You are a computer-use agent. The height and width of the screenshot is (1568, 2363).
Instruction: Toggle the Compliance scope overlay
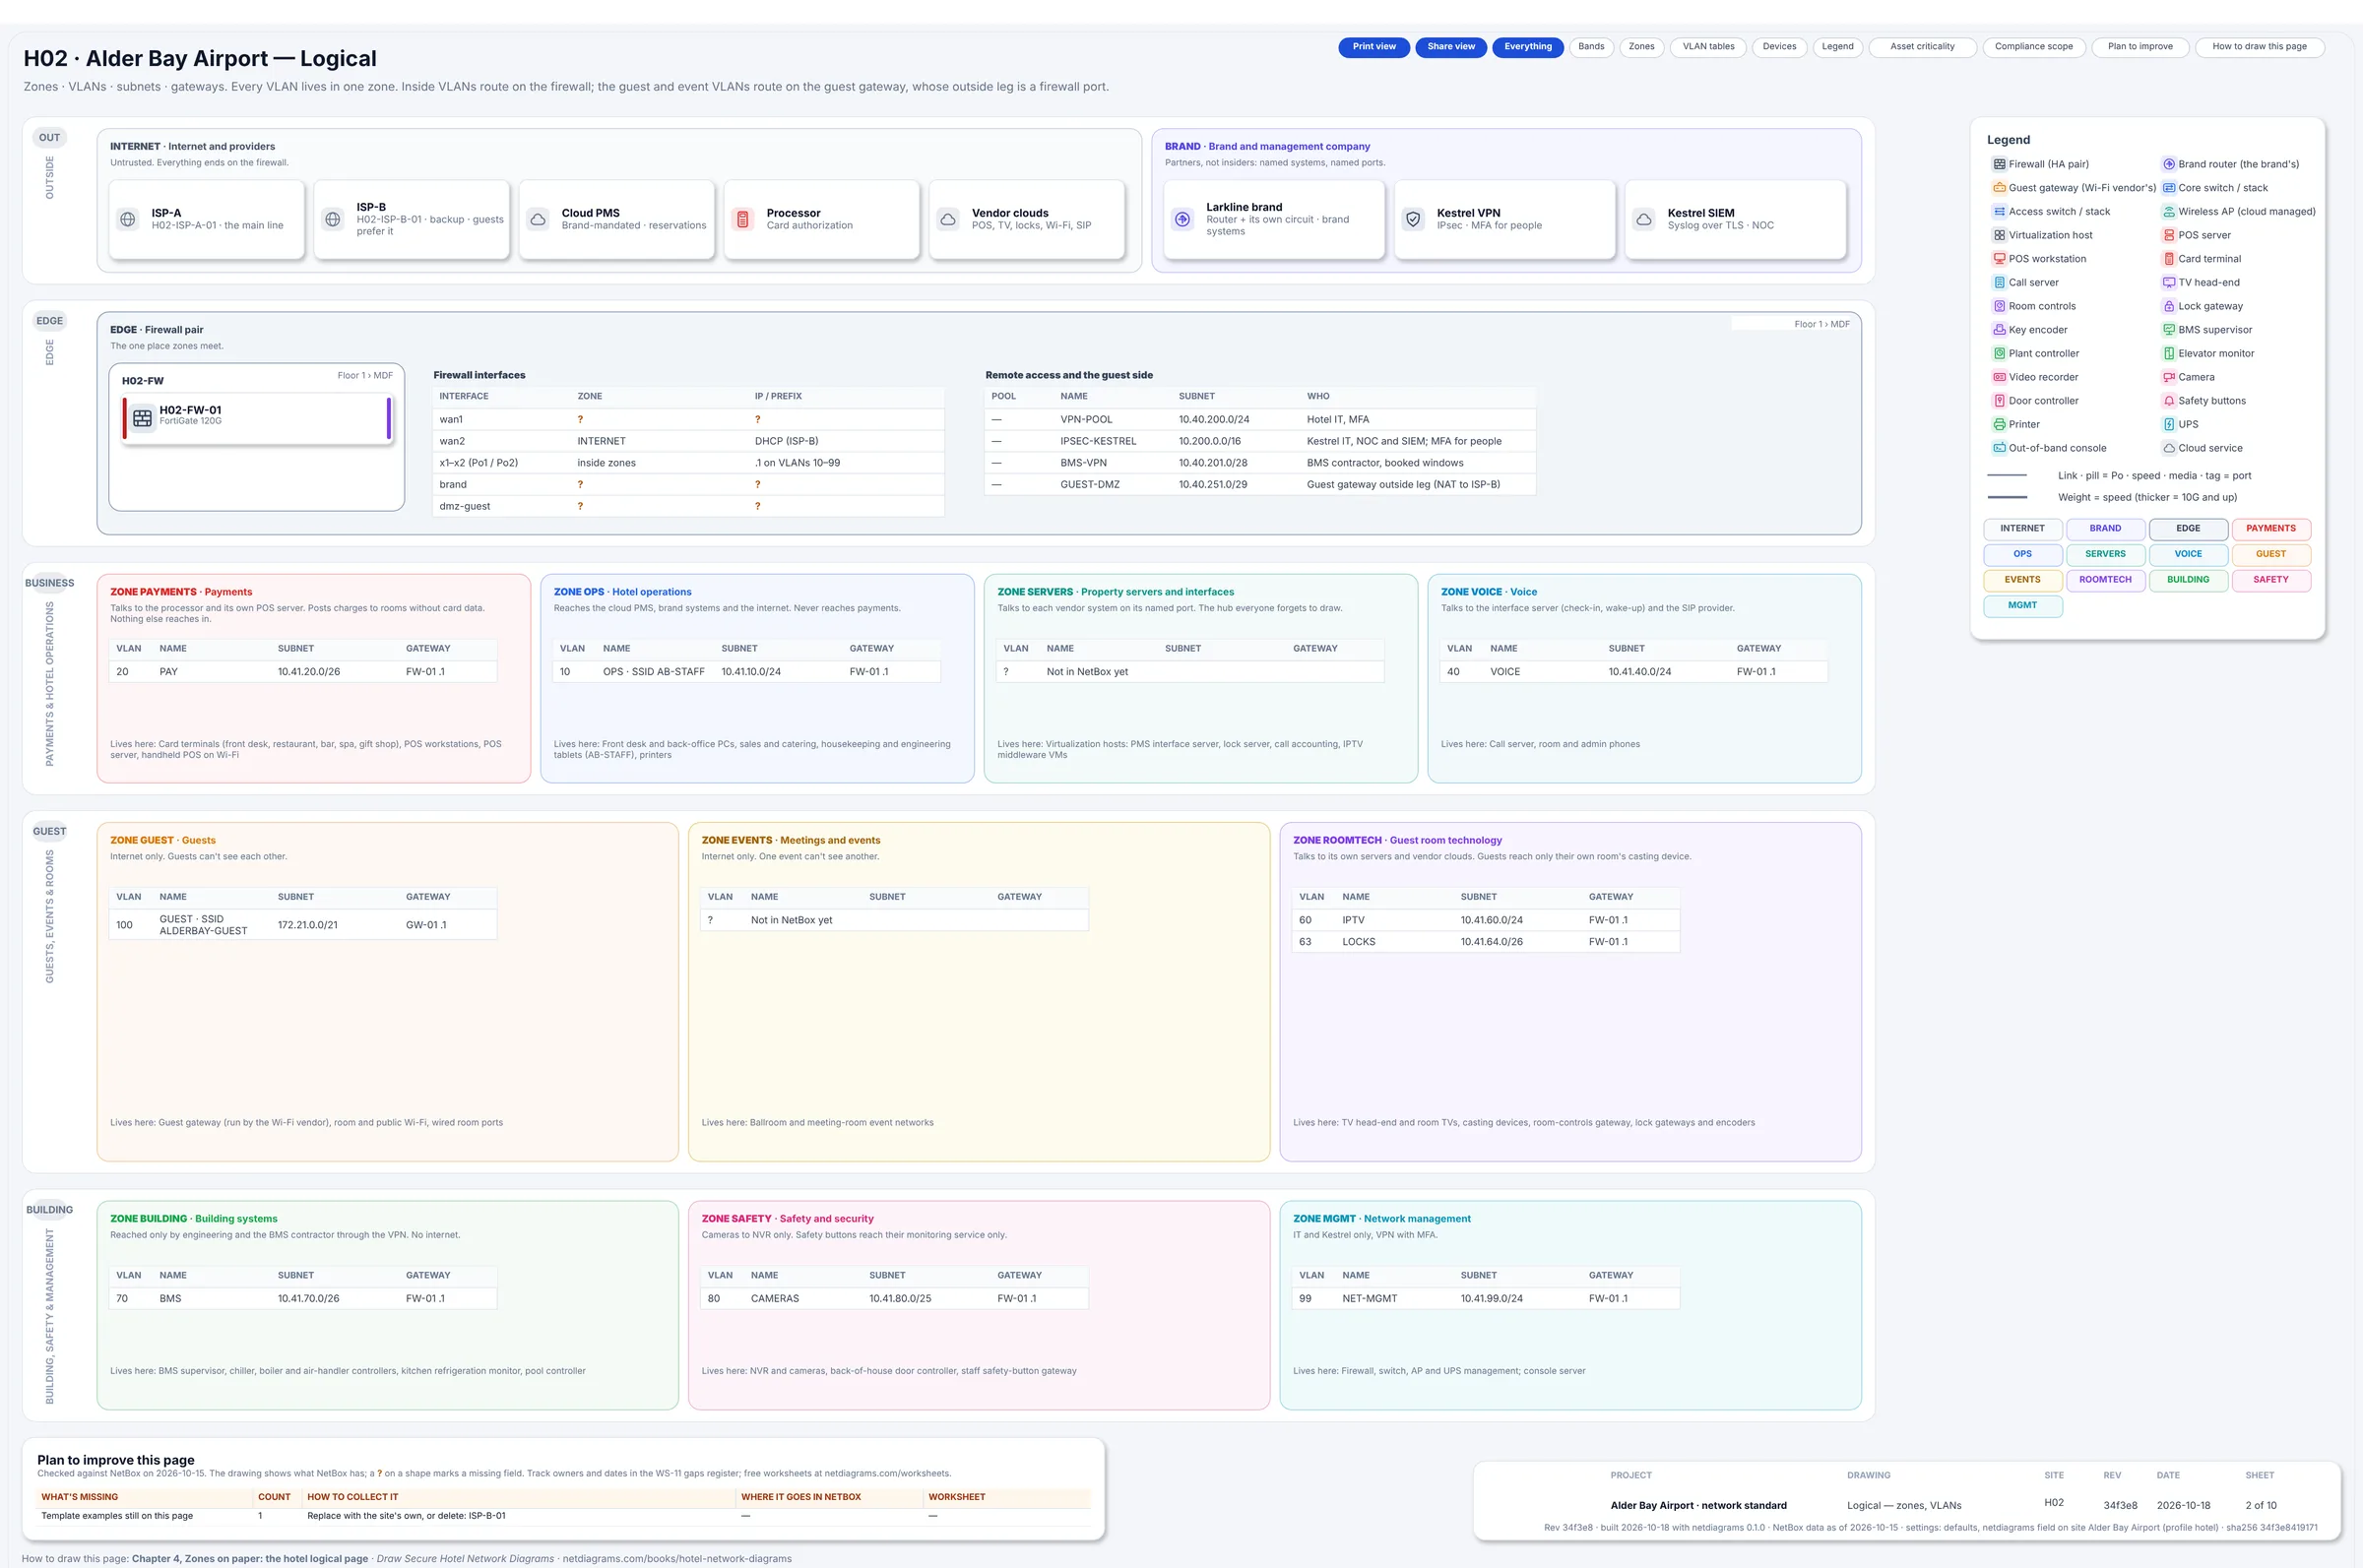tap(2034, 47)
